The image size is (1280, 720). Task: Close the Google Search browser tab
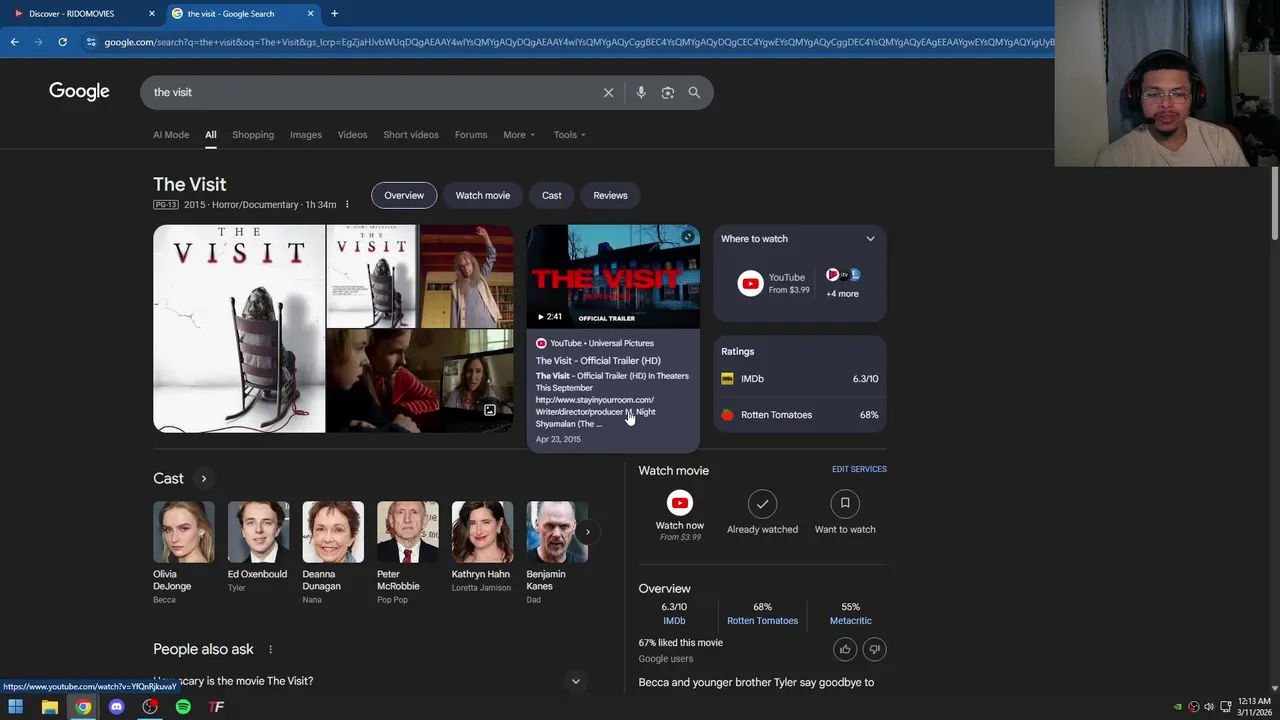coord(310,13)
